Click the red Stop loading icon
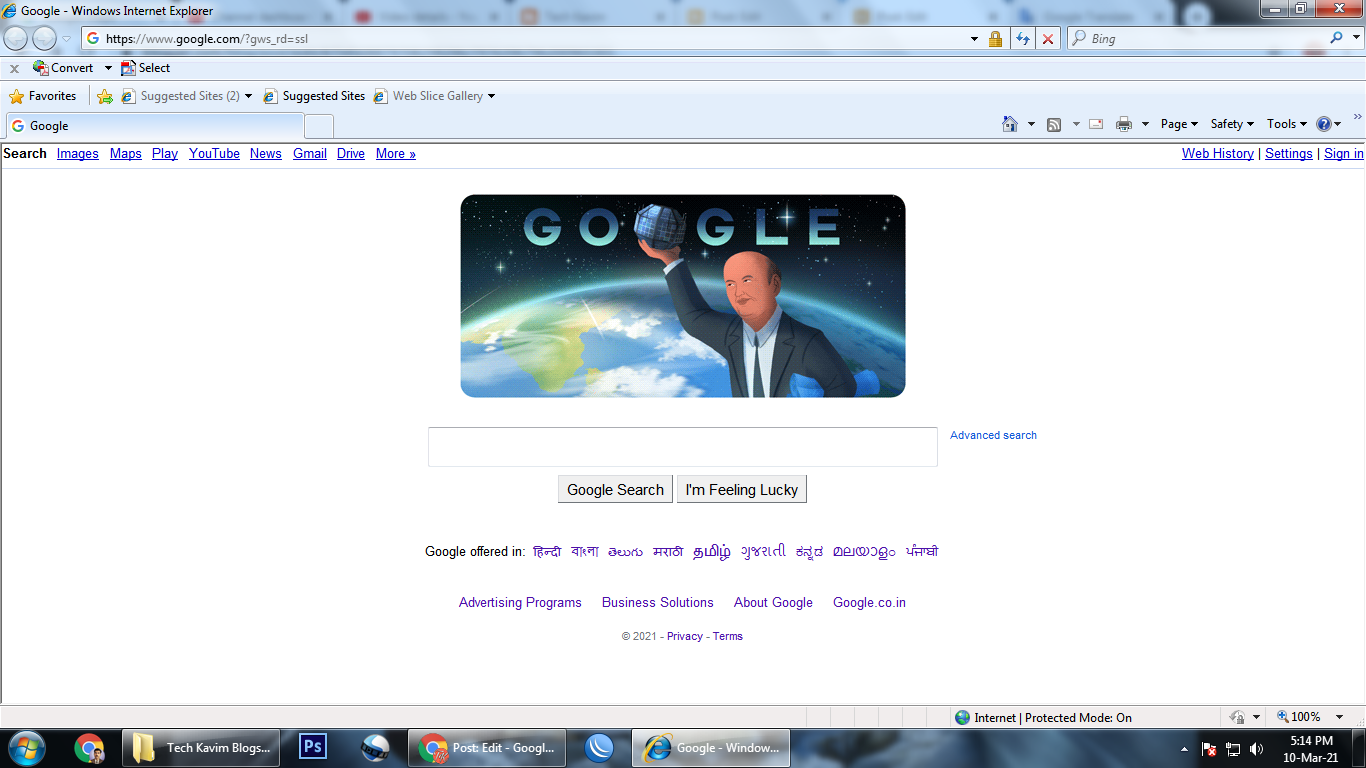Image resolution: width=1366 pixels, height=768 pixels. coord(1047,39)
